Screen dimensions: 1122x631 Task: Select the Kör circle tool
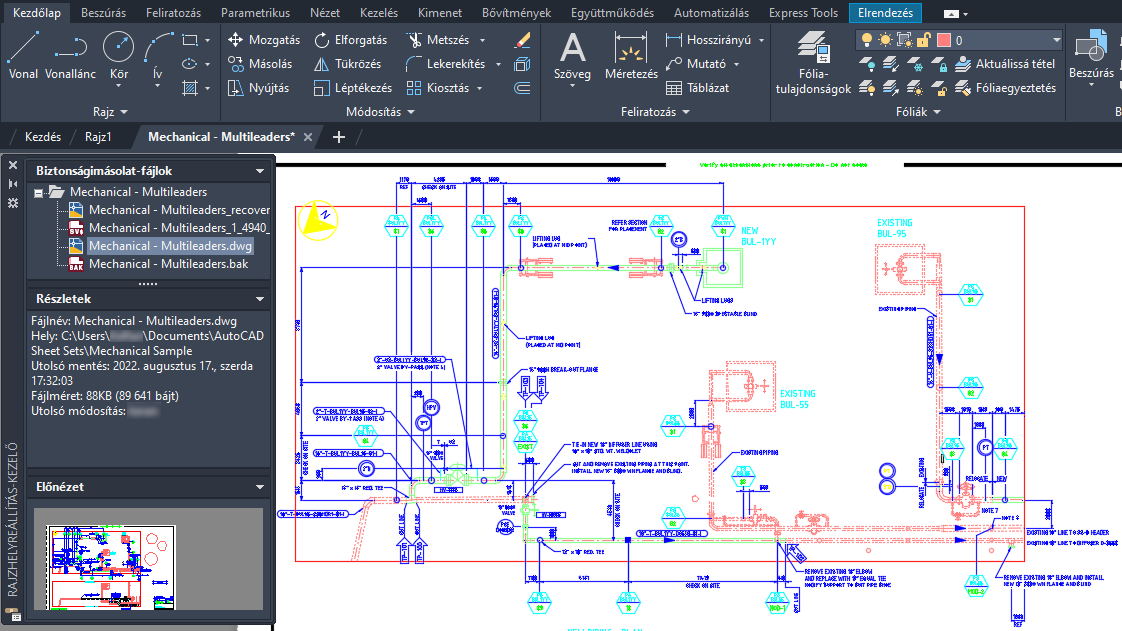click(x=119, y=55)
